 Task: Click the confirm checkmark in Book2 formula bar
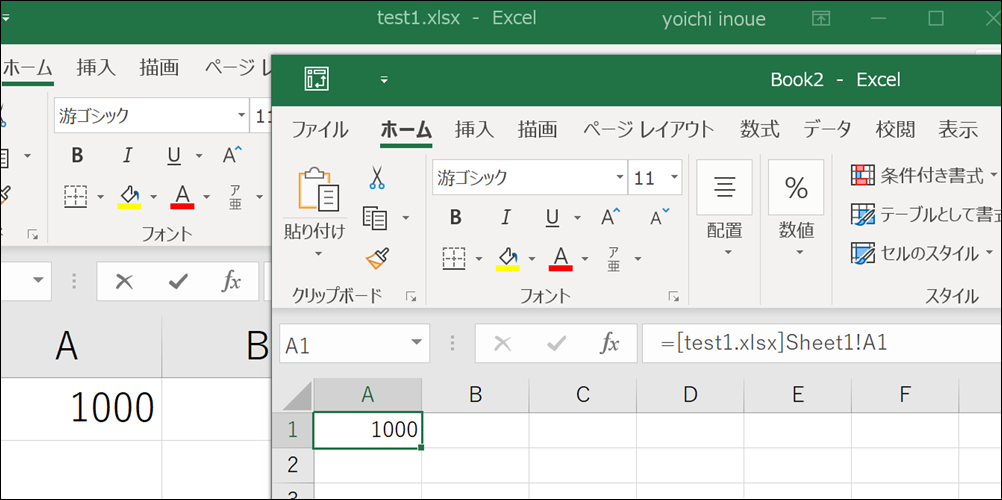(557, 343)
